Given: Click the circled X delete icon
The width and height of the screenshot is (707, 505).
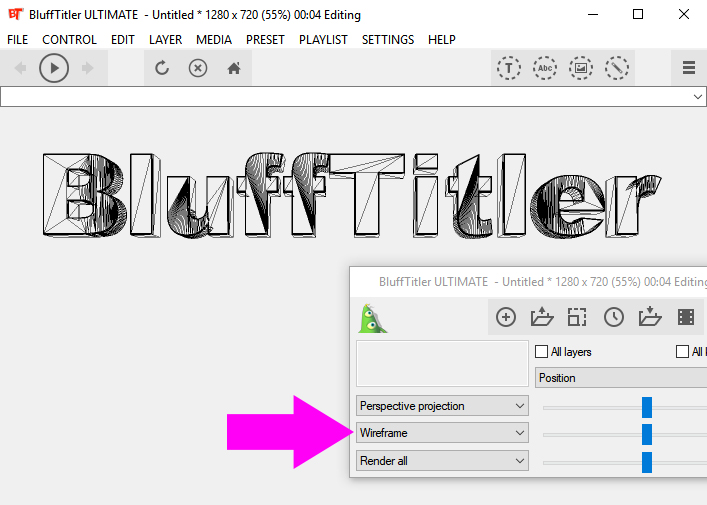Looking at the screenshot, I should pyautogui.click(x=197, y=68).
